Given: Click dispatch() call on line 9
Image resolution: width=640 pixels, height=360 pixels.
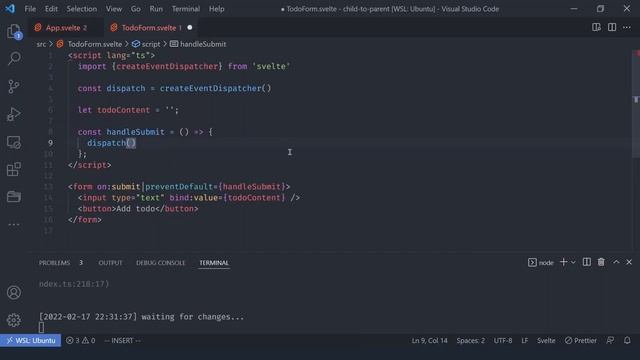Looking at the screenshot, I should 111,143.
